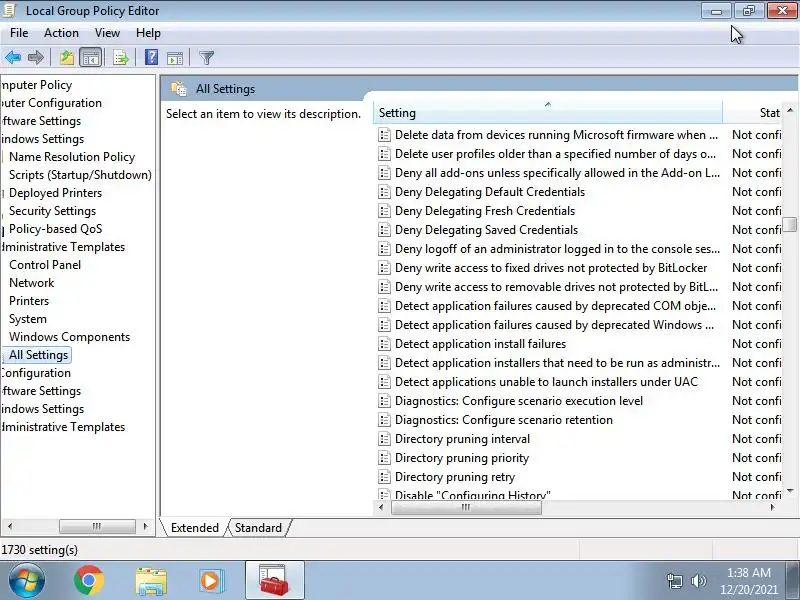Select Deployed Printers in the tree
Viewport: 800px width, 600px height.
tap(55, 193)
